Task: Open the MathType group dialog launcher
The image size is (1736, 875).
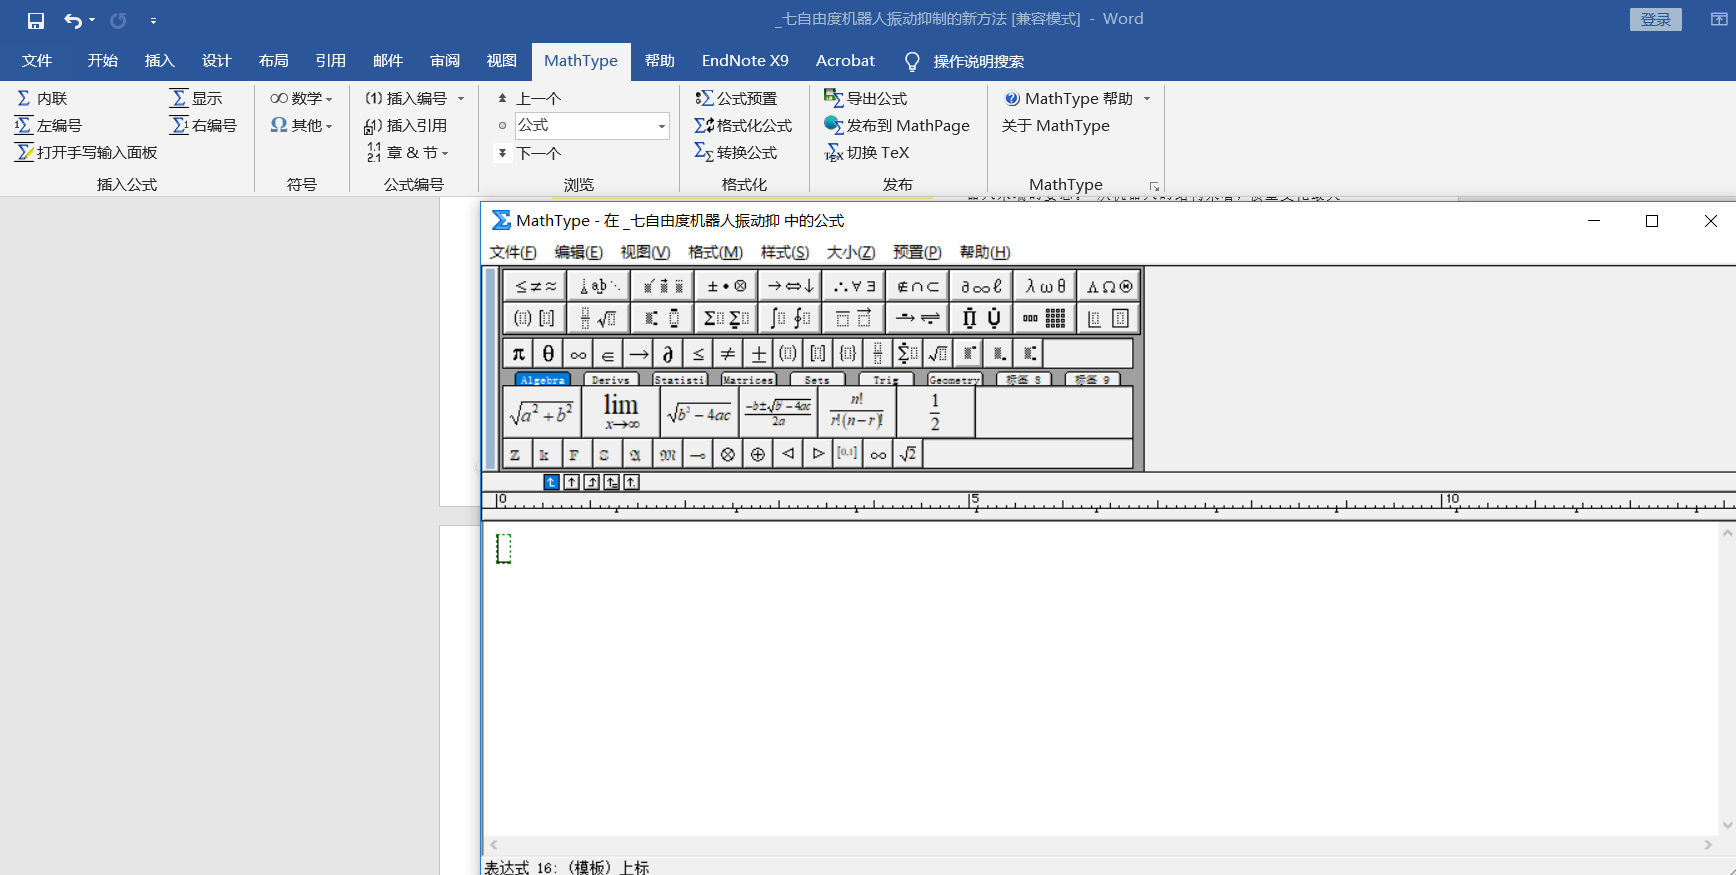Action: pyautogui.click(x=1154, y=186)
